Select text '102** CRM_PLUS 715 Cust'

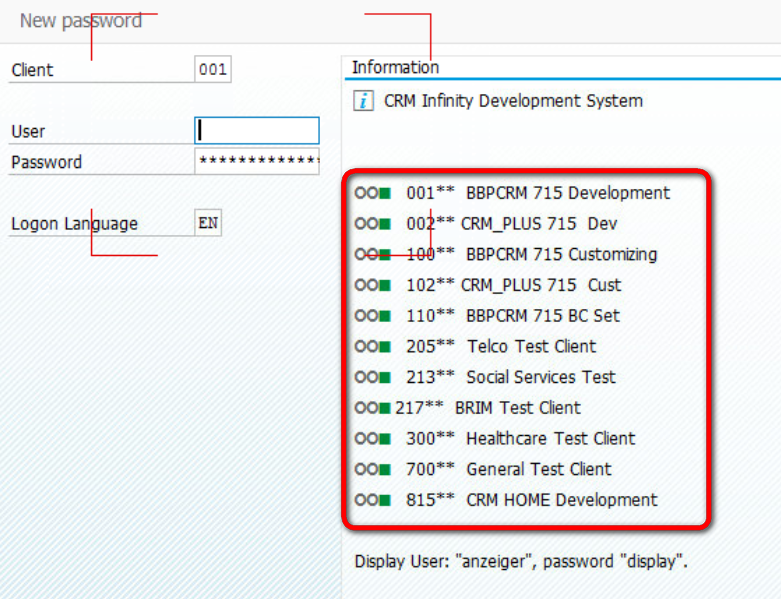pyautogui.click(x=514, y=285)
